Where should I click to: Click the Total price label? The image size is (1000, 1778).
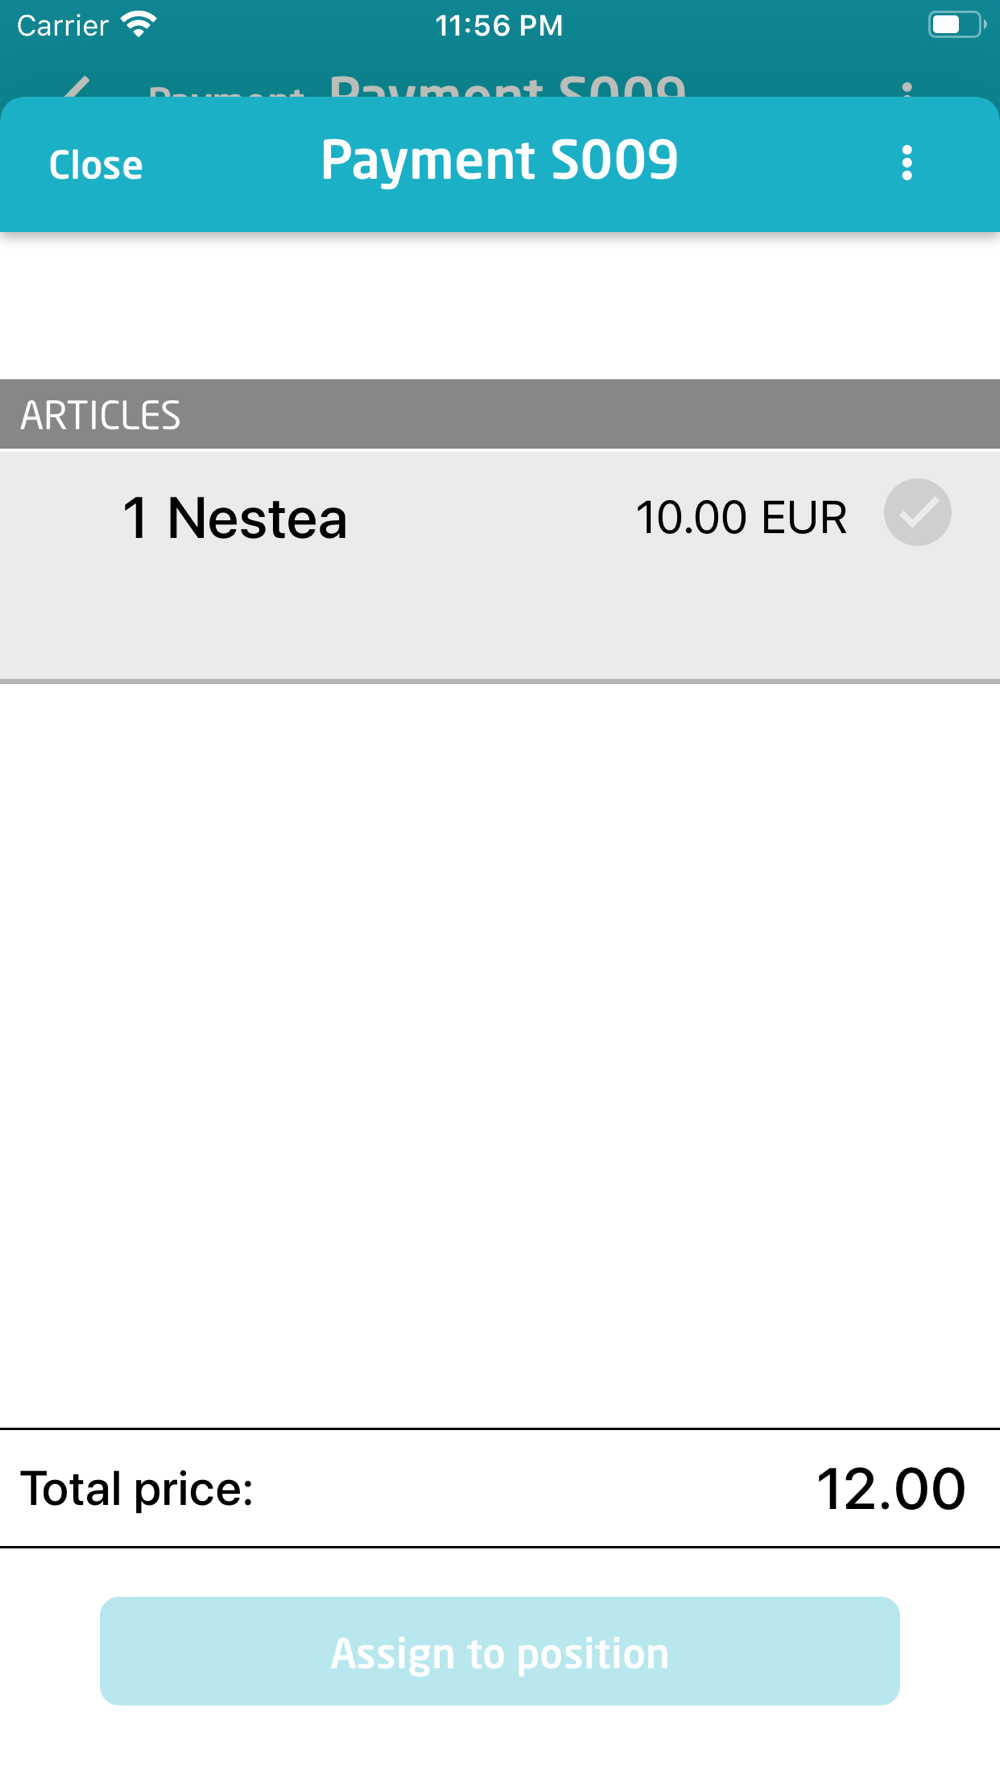137,1489
